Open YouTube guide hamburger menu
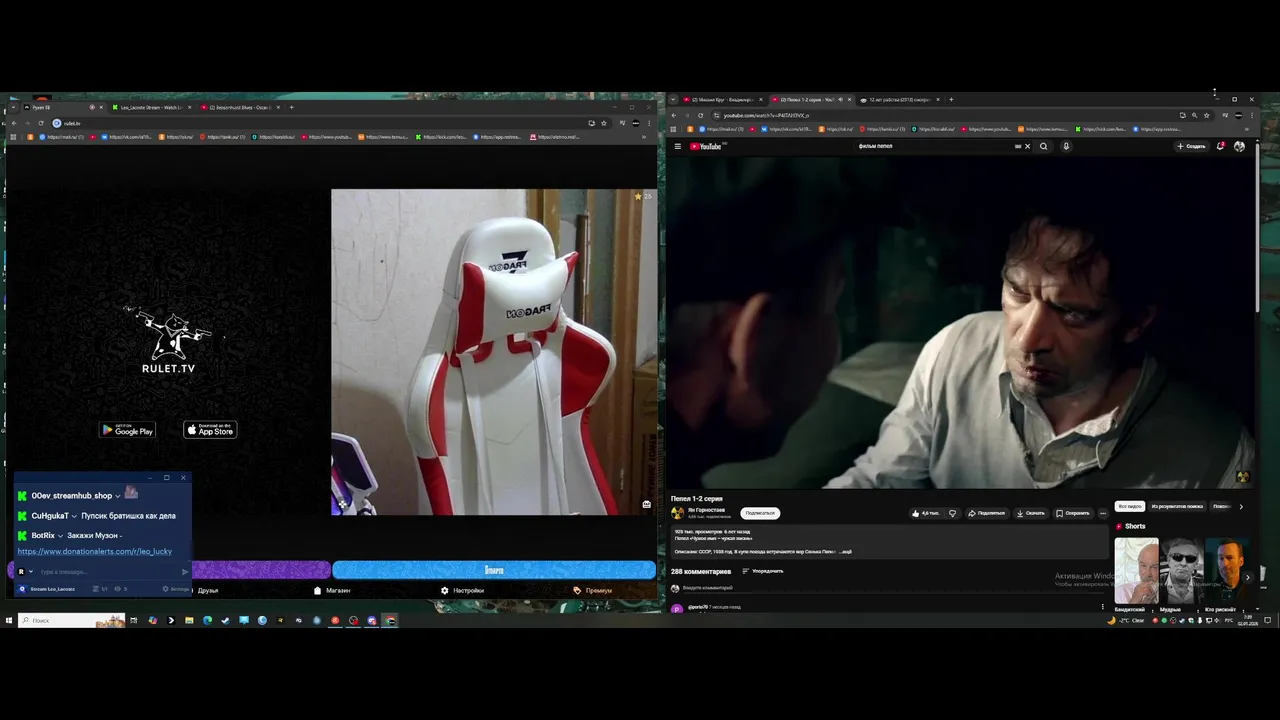The image size is (1280, 720). [677, 146]
